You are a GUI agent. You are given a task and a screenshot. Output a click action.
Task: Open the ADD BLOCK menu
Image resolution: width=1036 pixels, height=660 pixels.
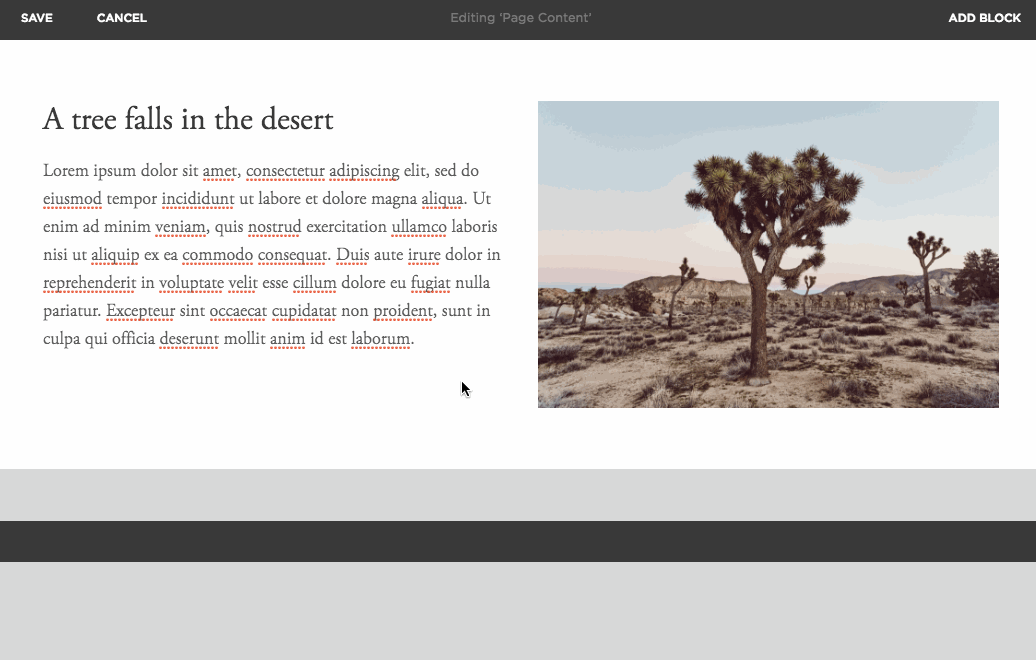(984, 18)
